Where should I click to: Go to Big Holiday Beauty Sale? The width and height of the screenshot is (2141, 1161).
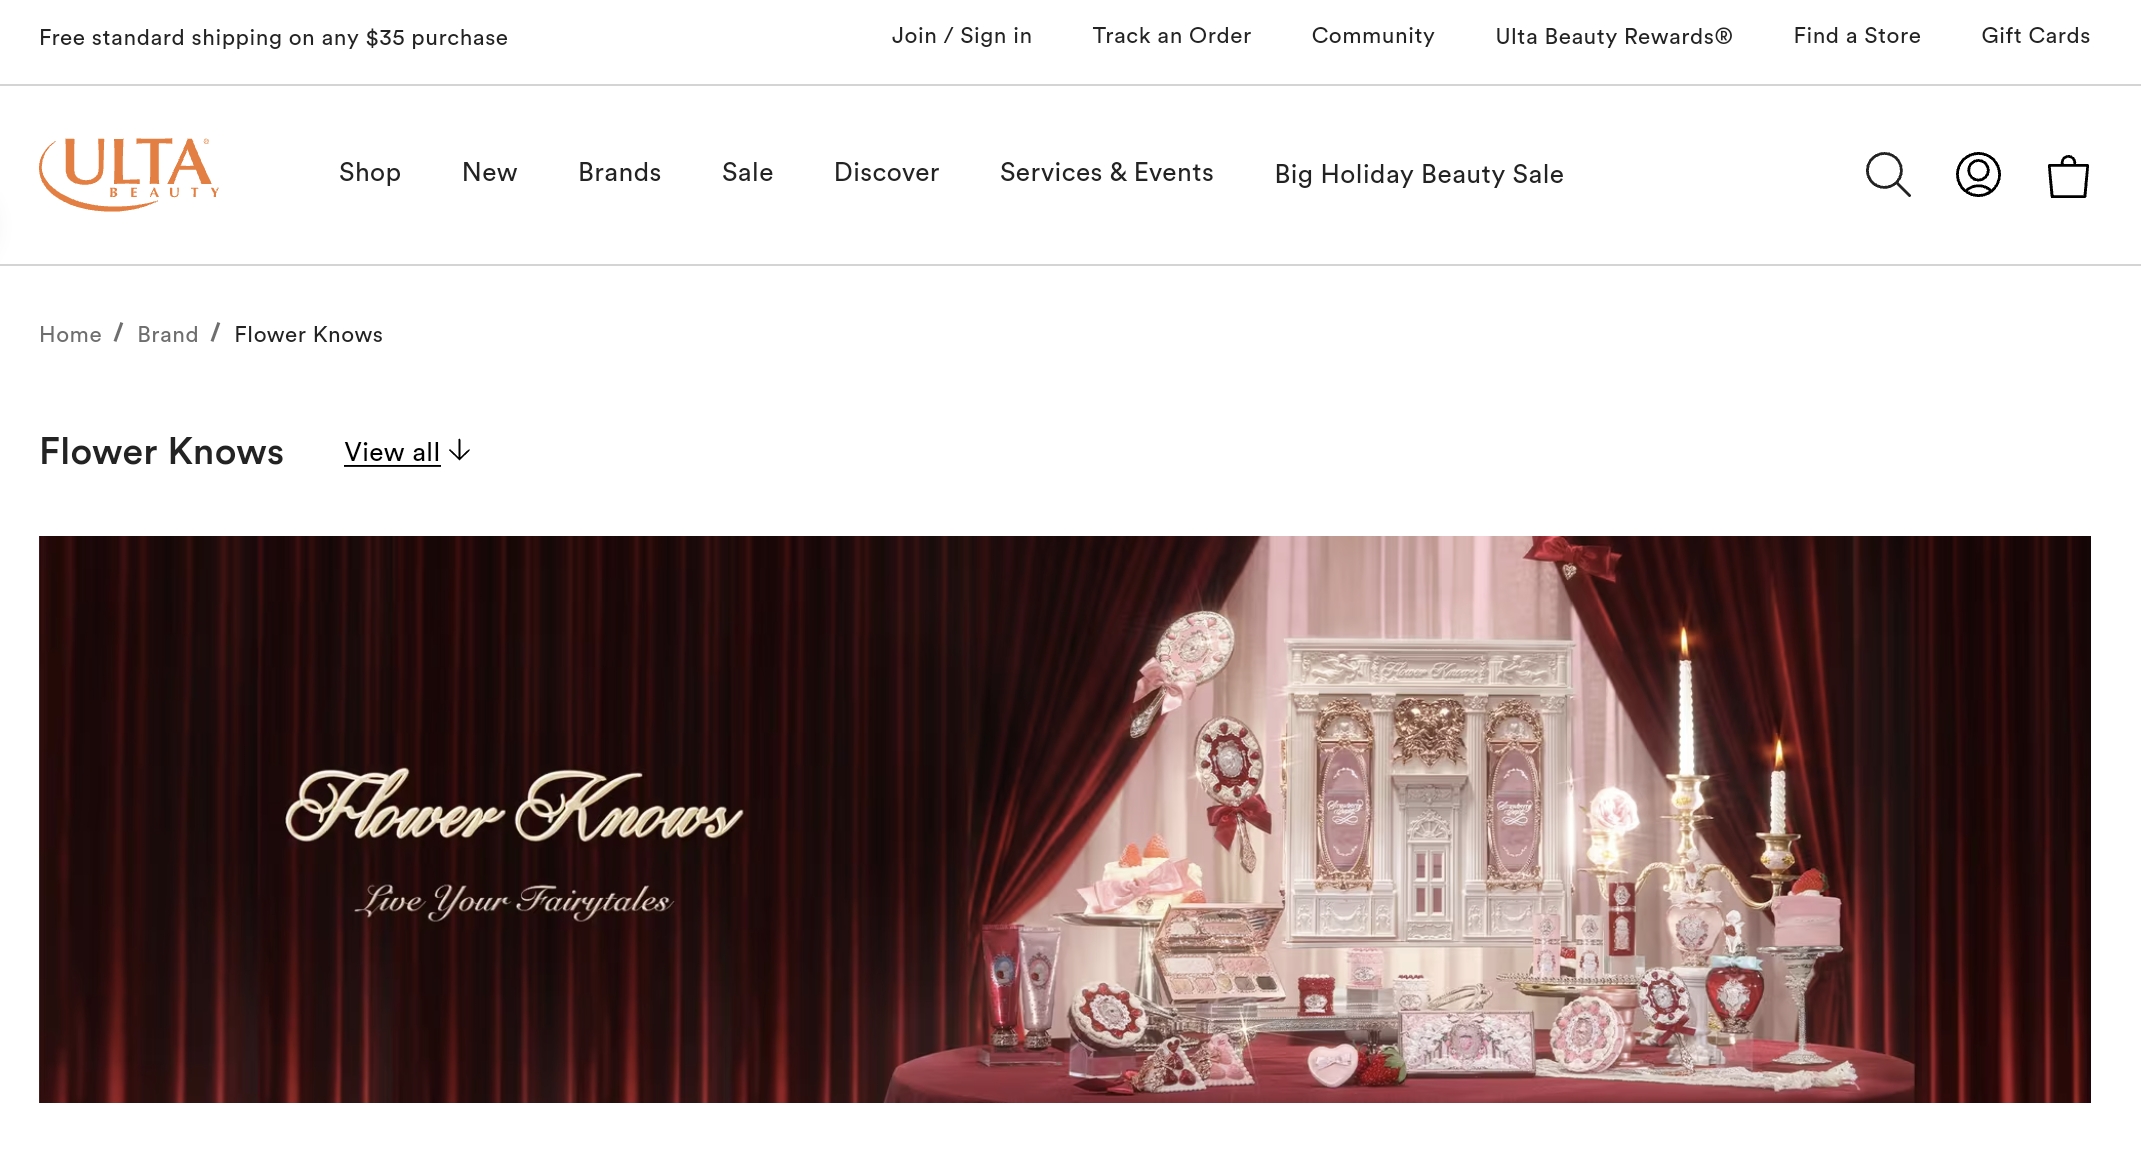pyautogui.click(x=1418, y=174)
